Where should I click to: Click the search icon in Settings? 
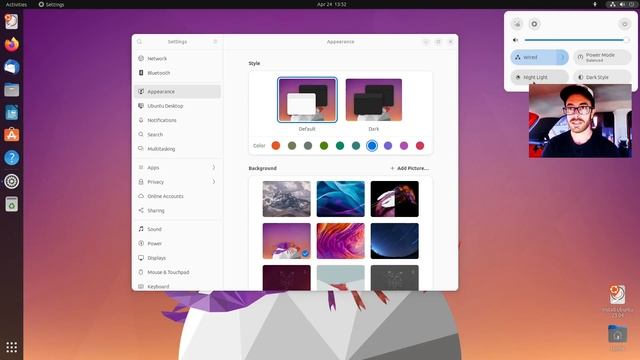(x=139, y=42)
